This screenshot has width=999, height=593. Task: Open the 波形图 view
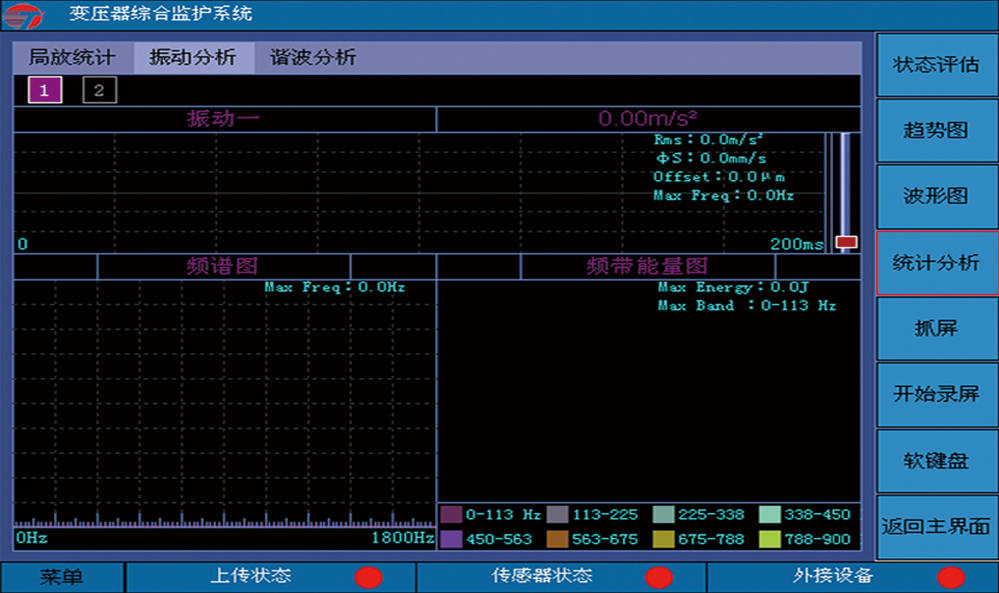pos(936,196)
